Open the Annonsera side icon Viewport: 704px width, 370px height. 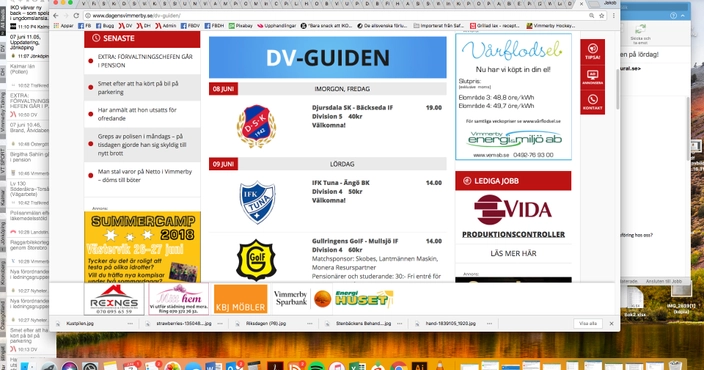click(592, 77)
